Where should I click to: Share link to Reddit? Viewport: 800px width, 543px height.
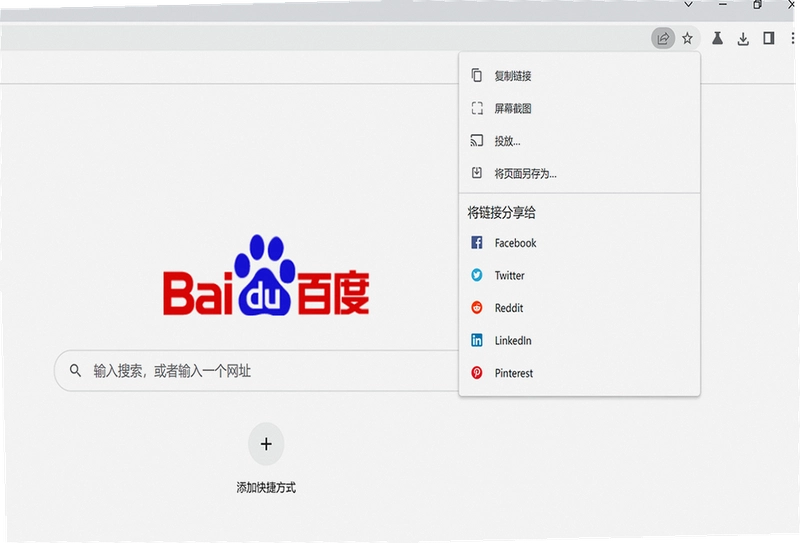[x=580, y=308]
